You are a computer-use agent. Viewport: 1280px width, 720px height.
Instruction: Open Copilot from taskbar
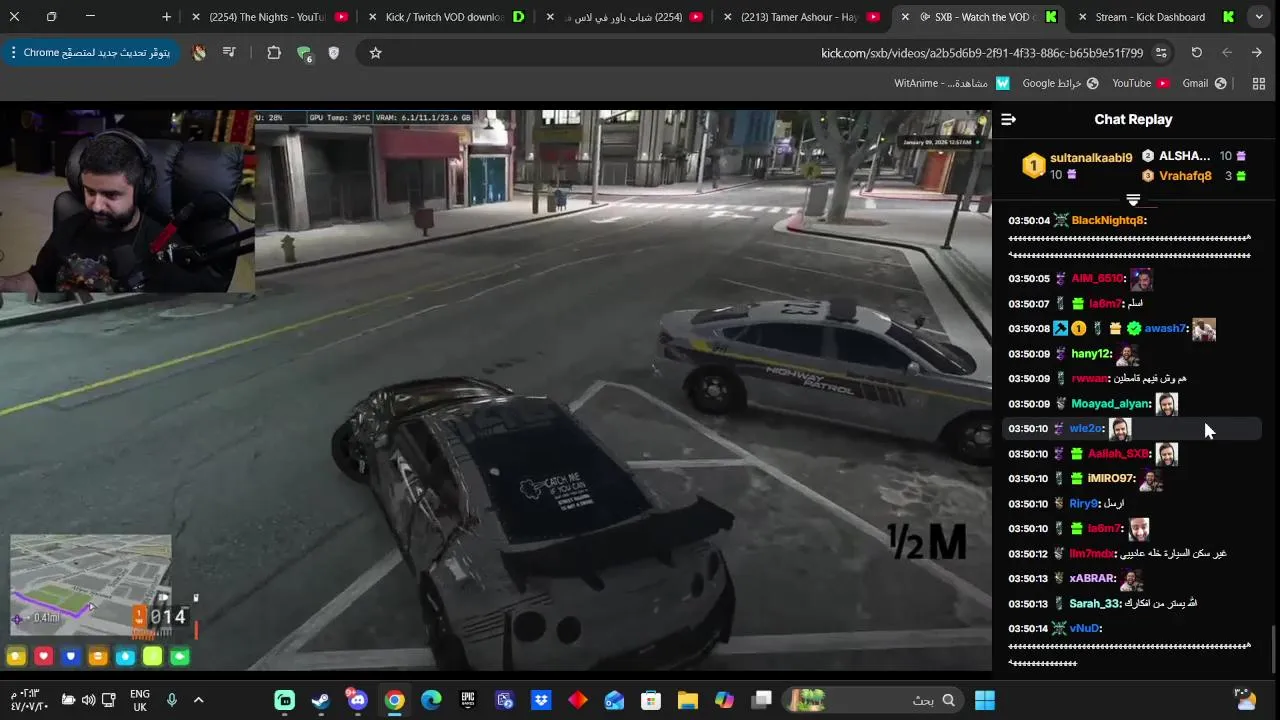click(725, 700)
